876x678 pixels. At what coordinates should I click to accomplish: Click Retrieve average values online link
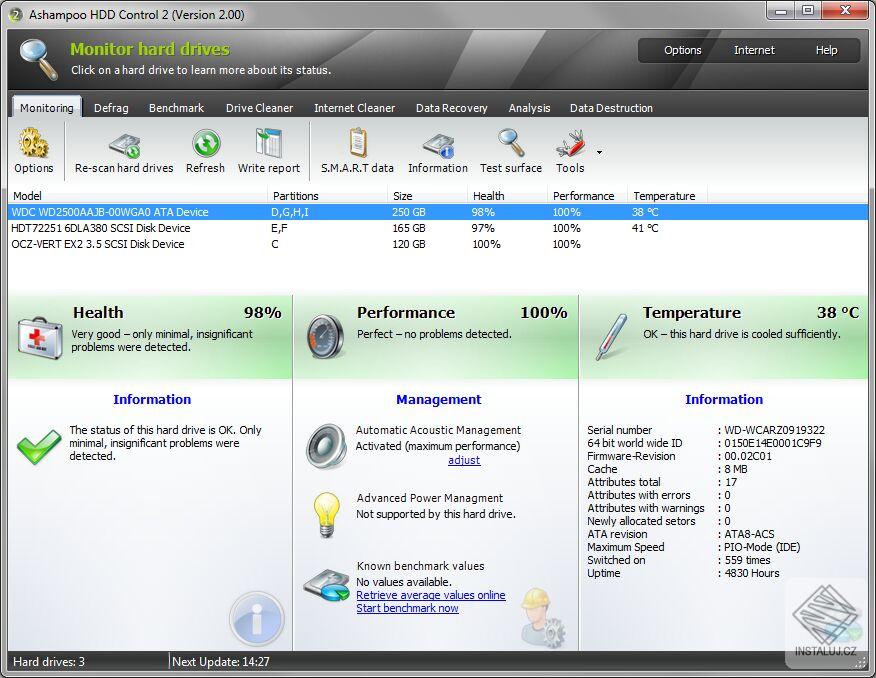431,595
